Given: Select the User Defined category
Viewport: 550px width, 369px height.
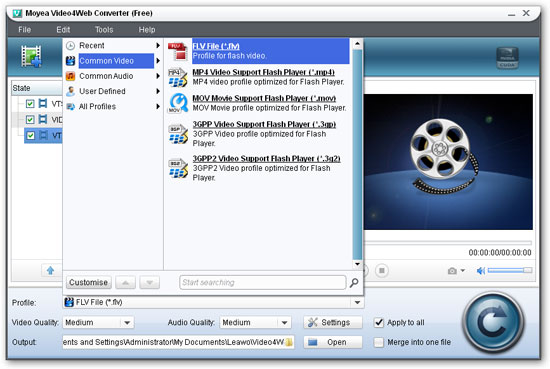Looking at the screenshot, I should tap(102, 91).
